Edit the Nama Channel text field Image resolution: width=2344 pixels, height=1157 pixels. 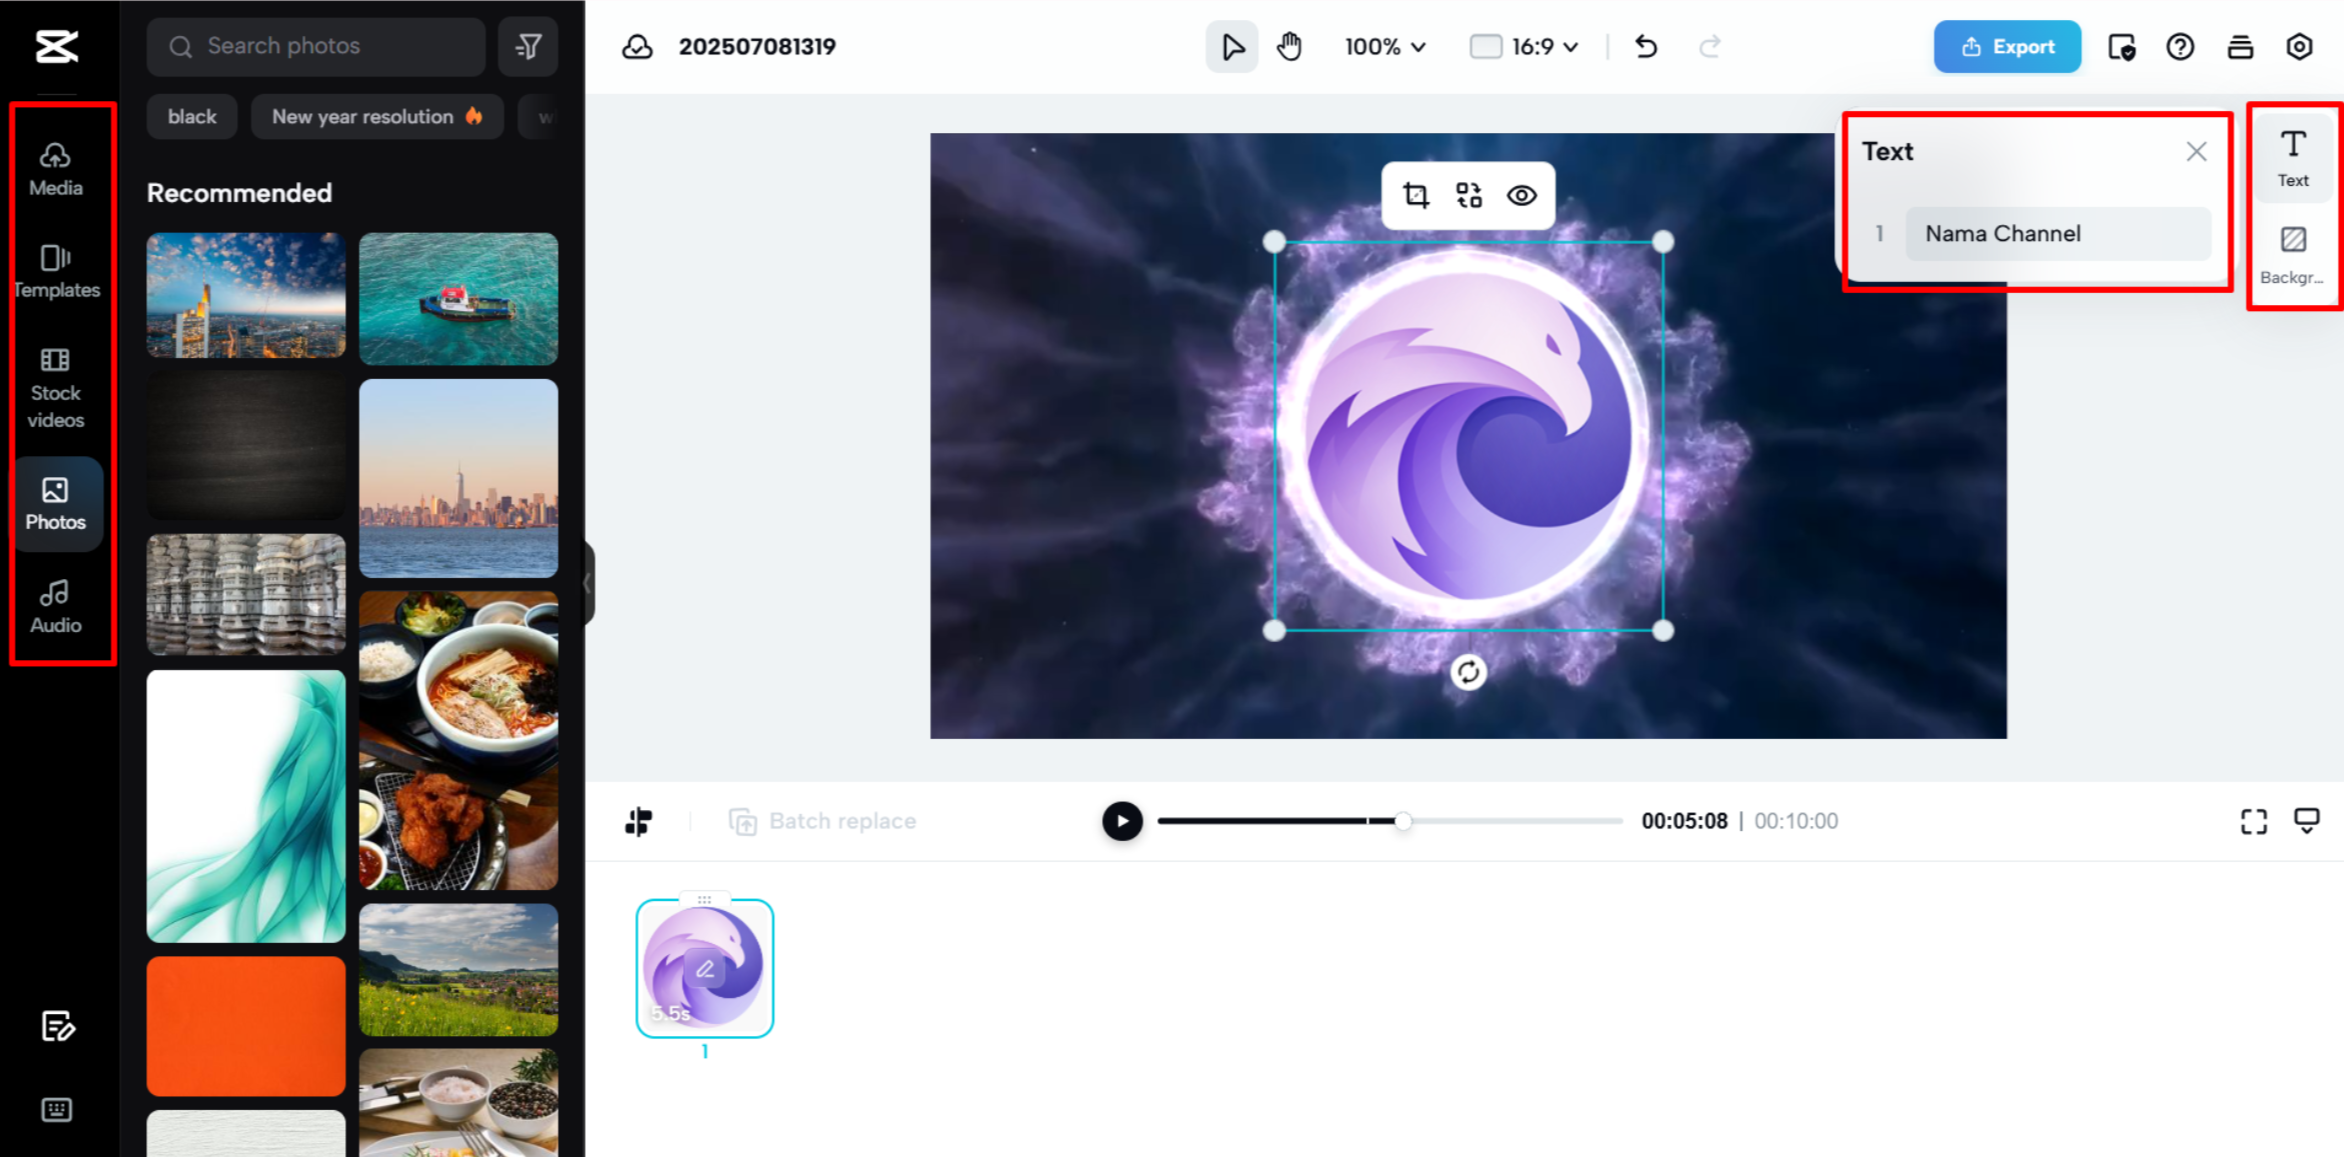click(x=2057, y=233)
